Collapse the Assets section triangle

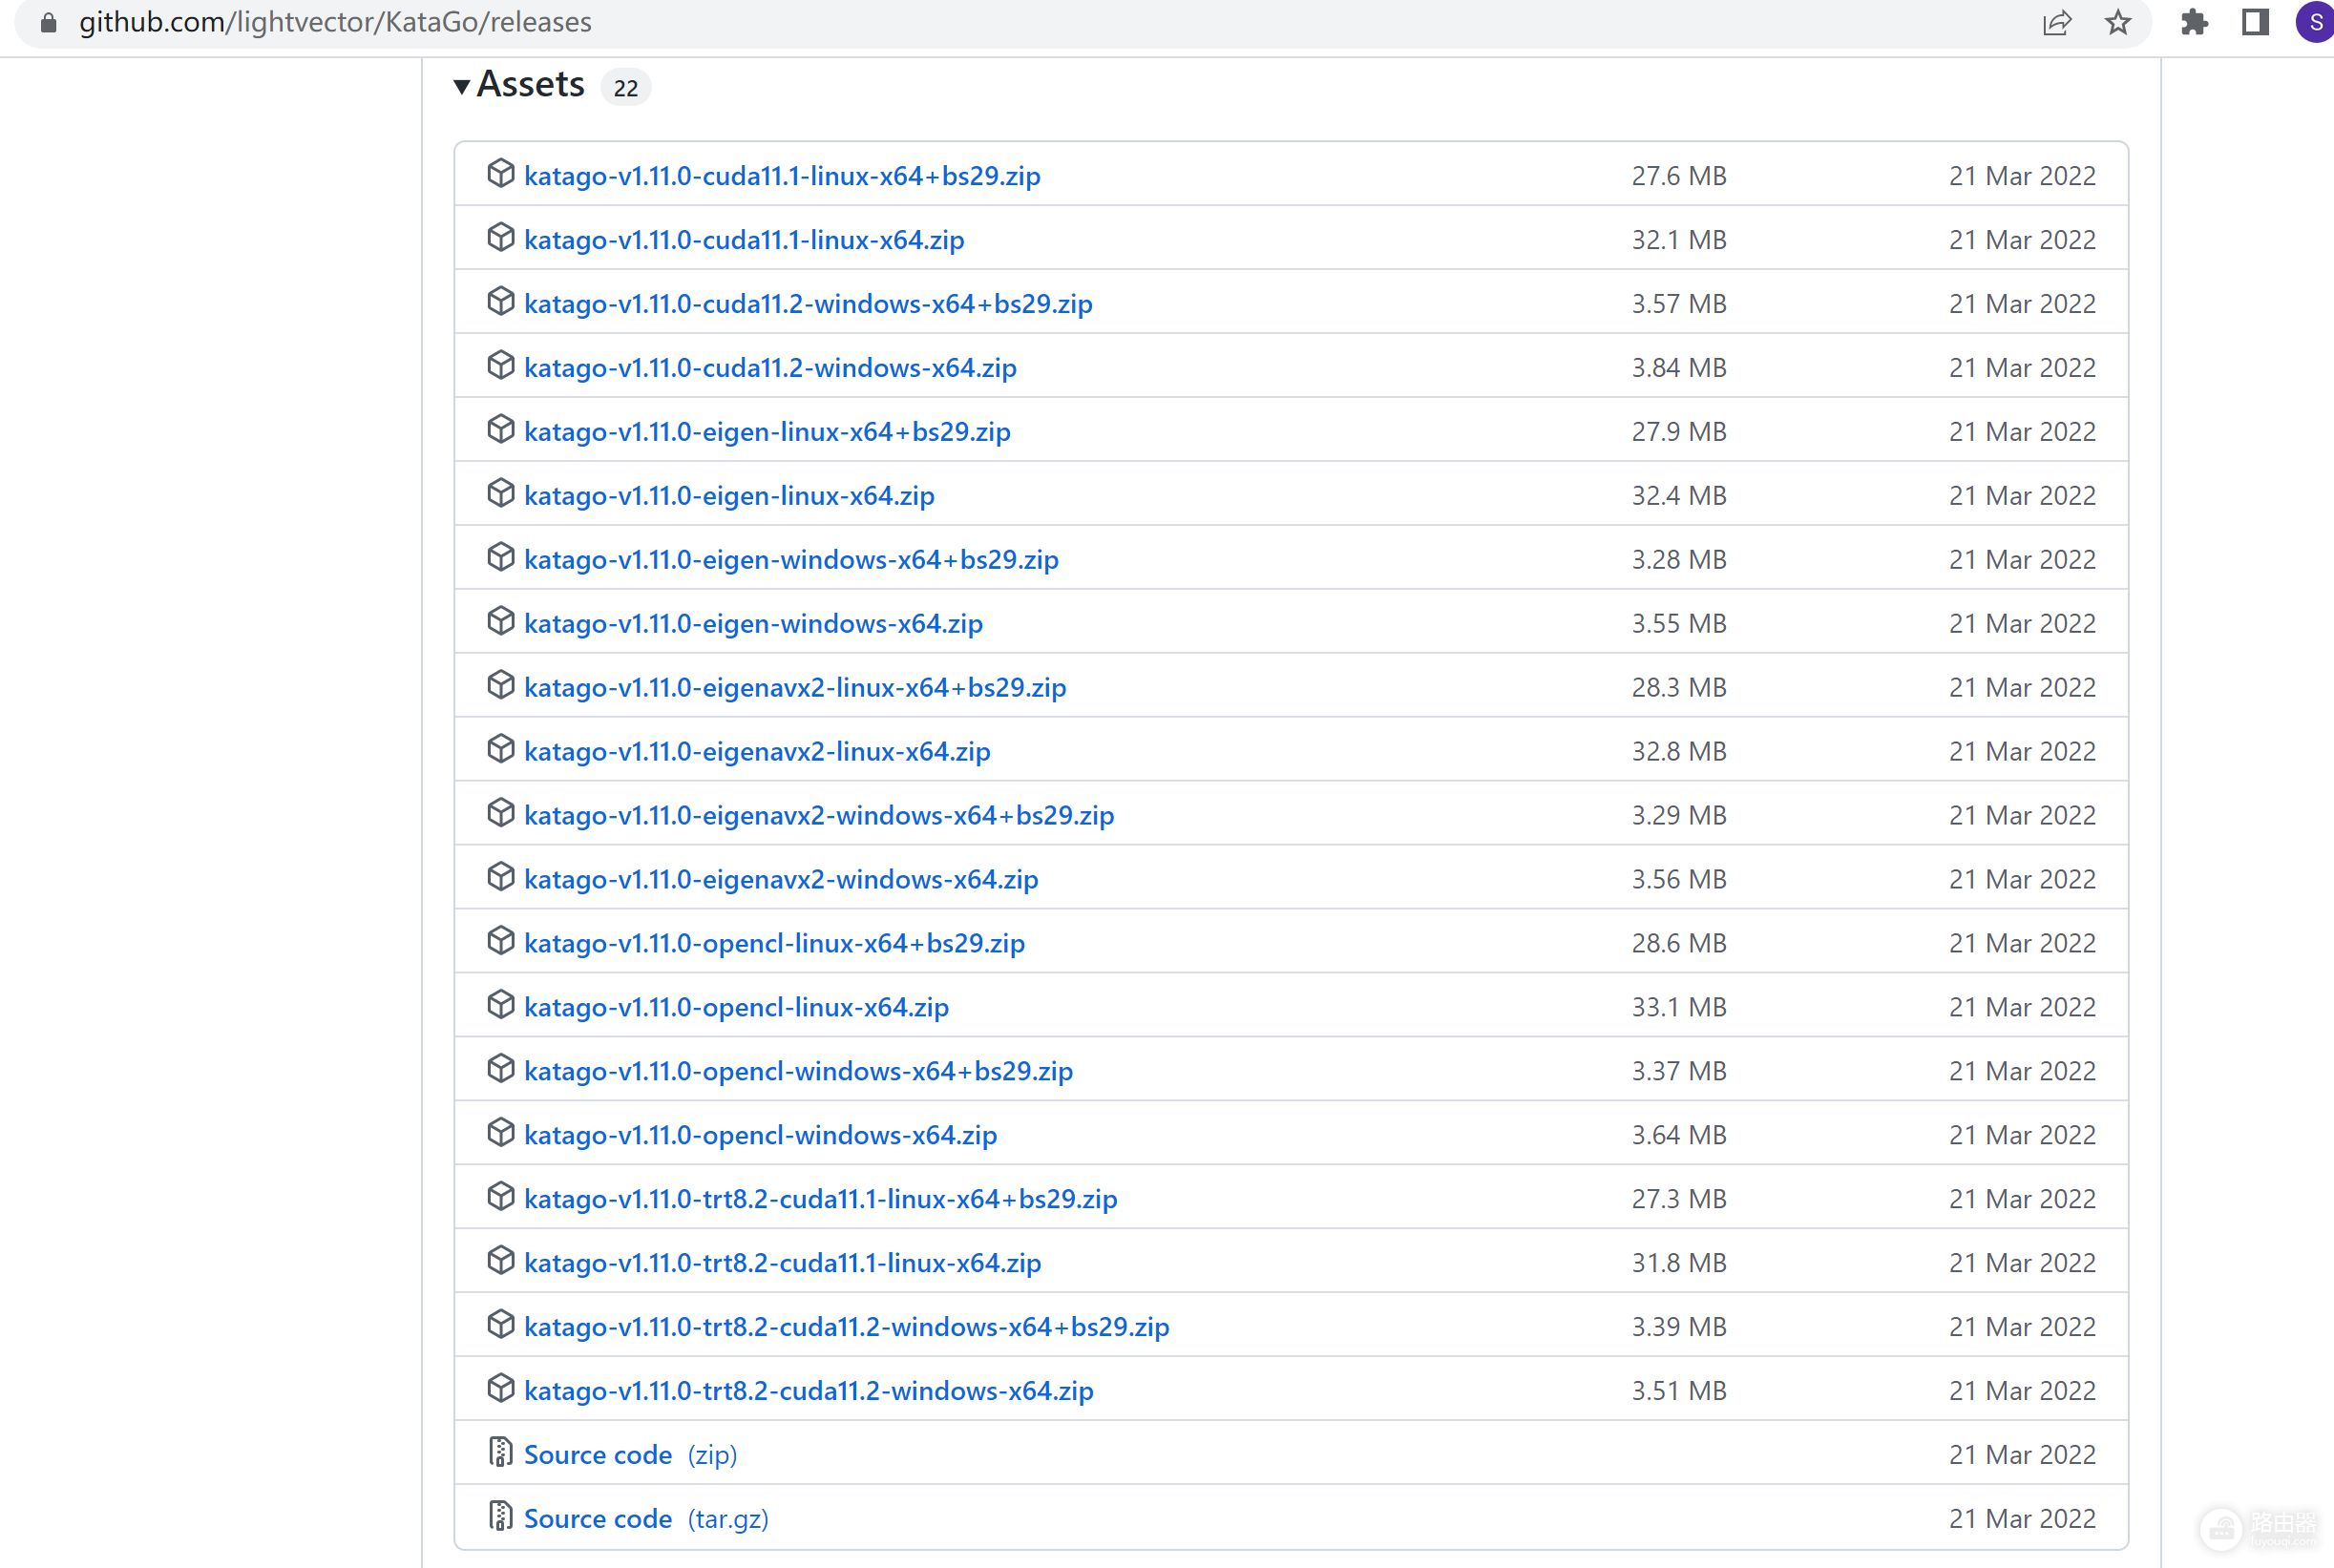coord(461,87)
